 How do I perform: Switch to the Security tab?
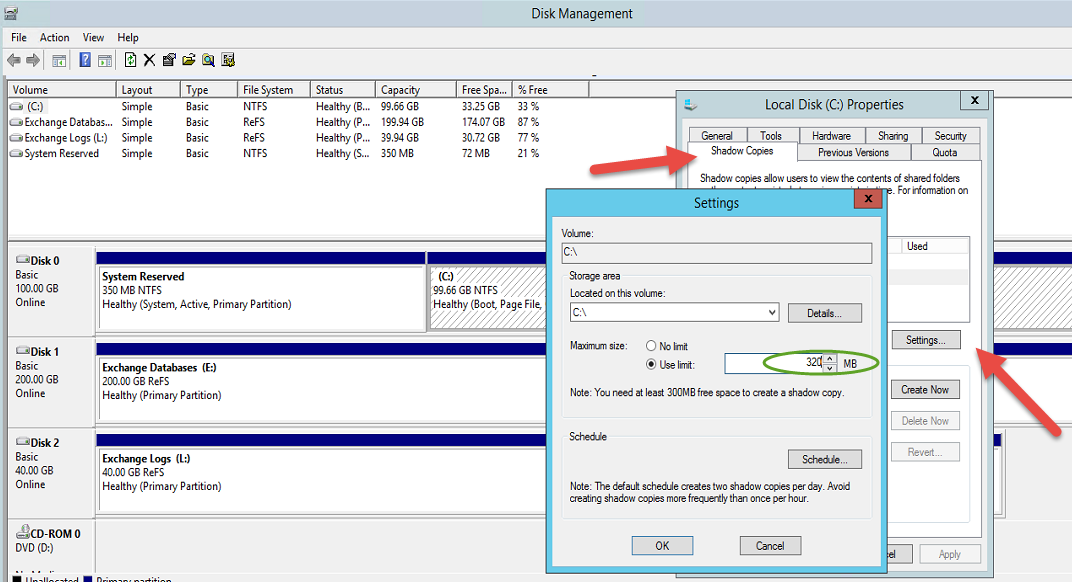[x=950, y=135]
